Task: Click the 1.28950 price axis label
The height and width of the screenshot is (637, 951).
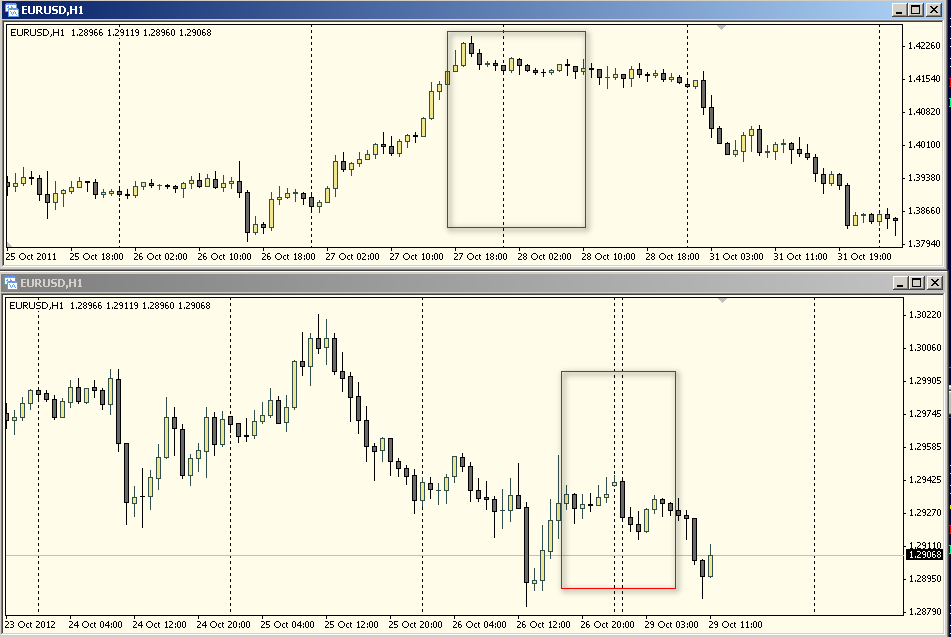Action: click(x=925, y=579)
